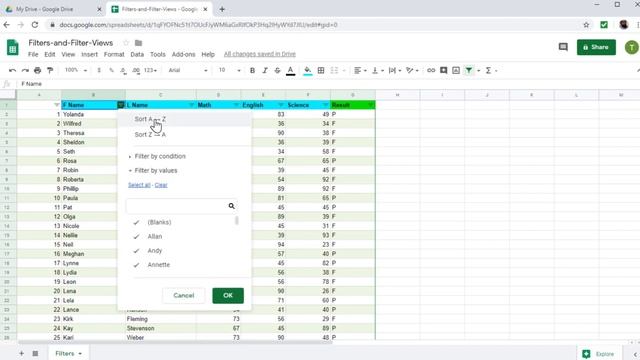Click the Select all link

139,185
